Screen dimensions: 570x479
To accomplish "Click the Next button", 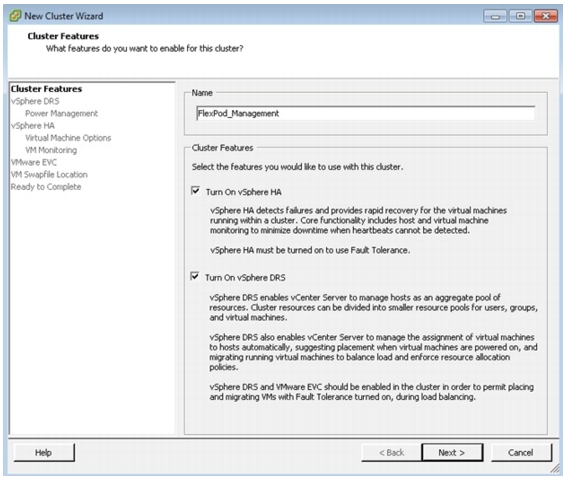I will point(452,452).
